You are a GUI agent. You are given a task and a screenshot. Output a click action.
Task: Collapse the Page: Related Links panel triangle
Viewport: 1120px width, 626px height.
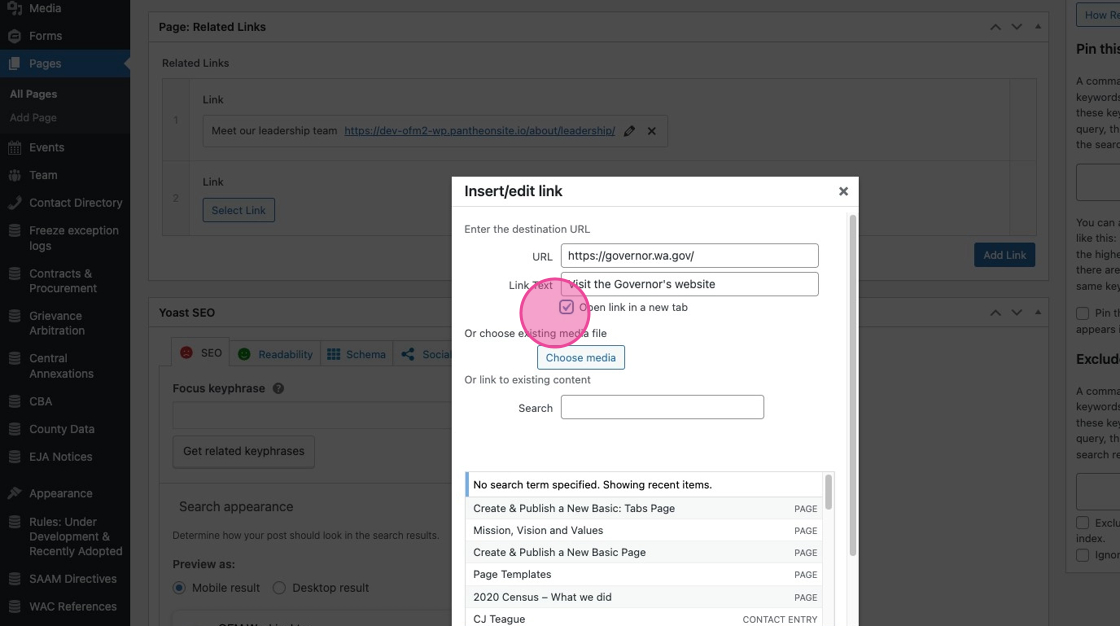1038,26
